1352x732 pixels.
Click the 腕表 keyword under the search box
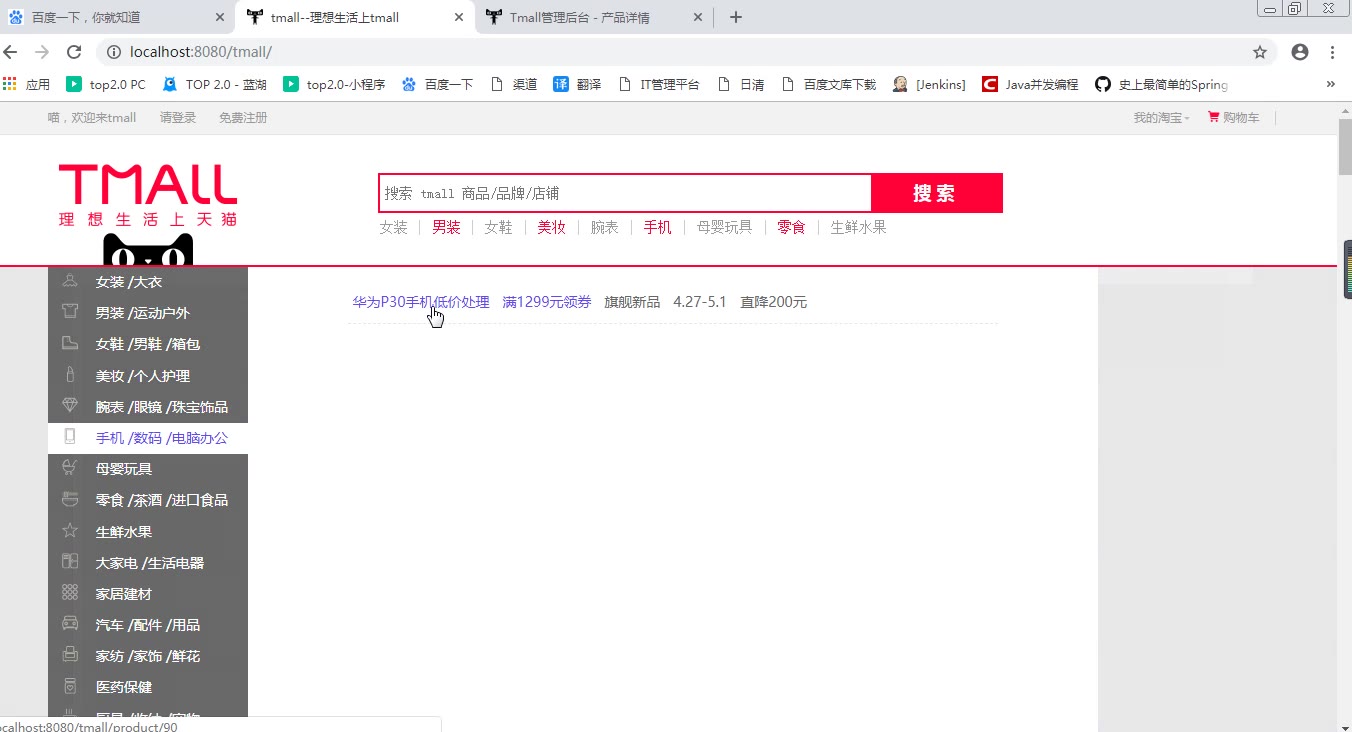tap(604, 227)
